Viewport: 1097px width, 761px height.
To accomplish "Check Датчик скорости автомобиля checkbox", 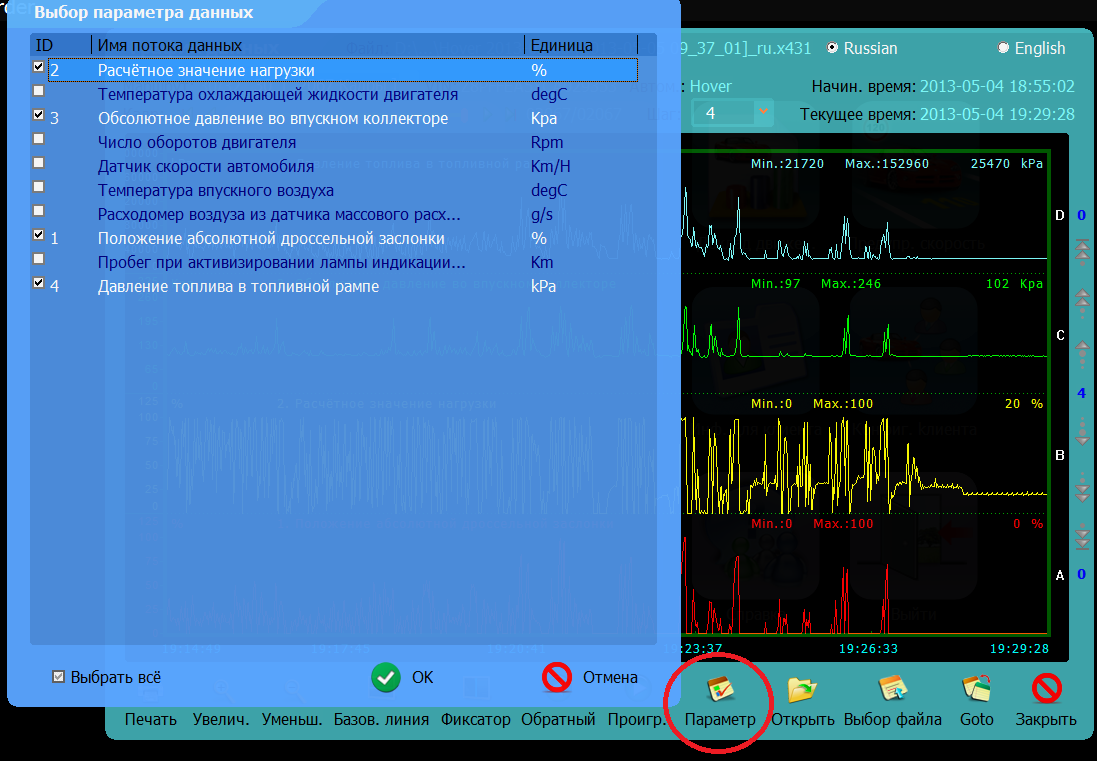I will (x=38, y=162).
